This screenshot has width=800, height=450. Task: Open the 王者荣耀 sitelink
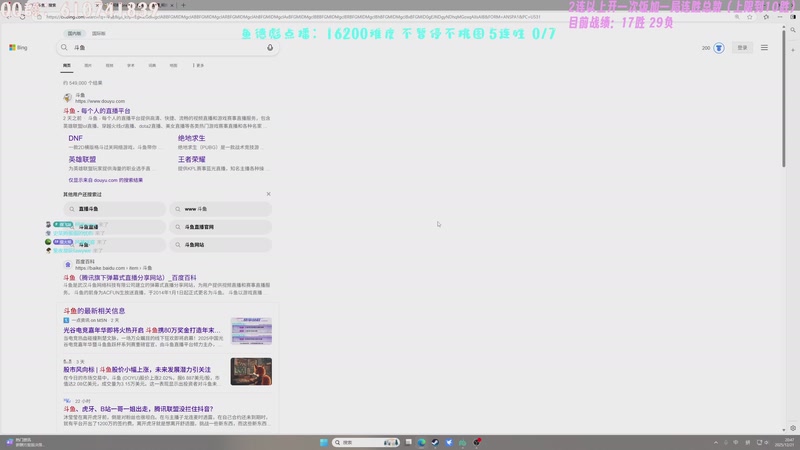(191, 159)
